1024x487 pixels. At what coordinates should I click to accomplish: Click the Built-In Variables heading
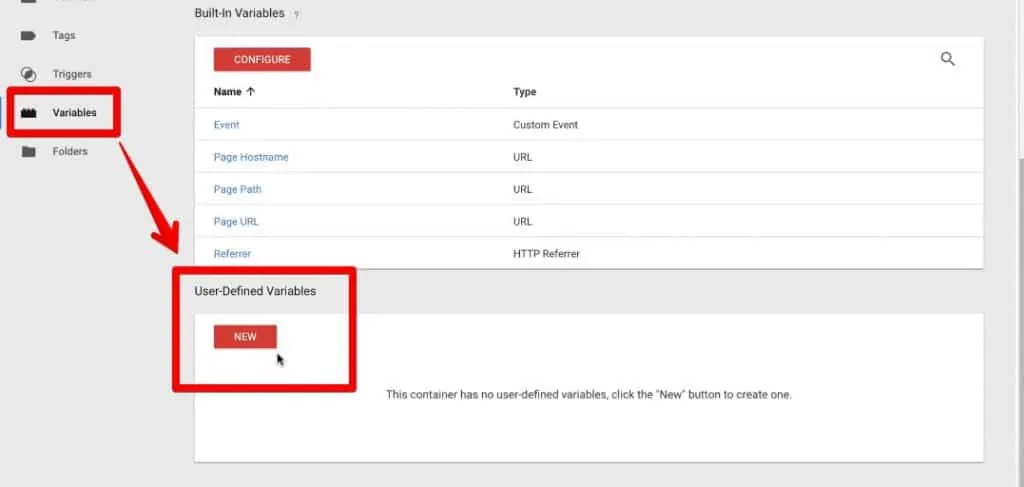(240, 13)
